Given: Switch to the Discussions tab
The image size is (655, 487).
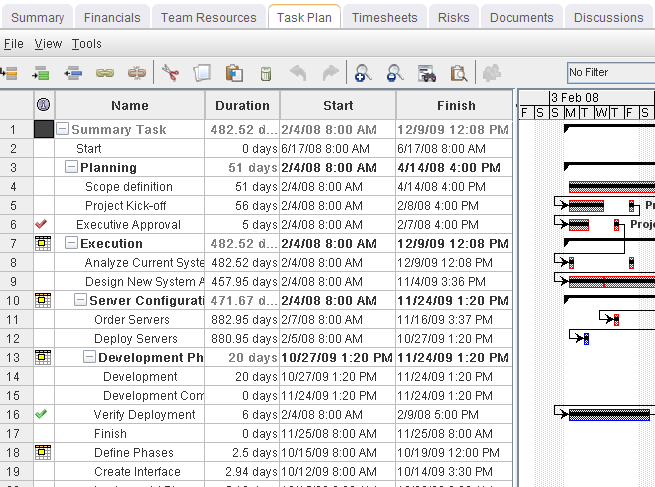Looking at the screenshot, I should (609, 18).
